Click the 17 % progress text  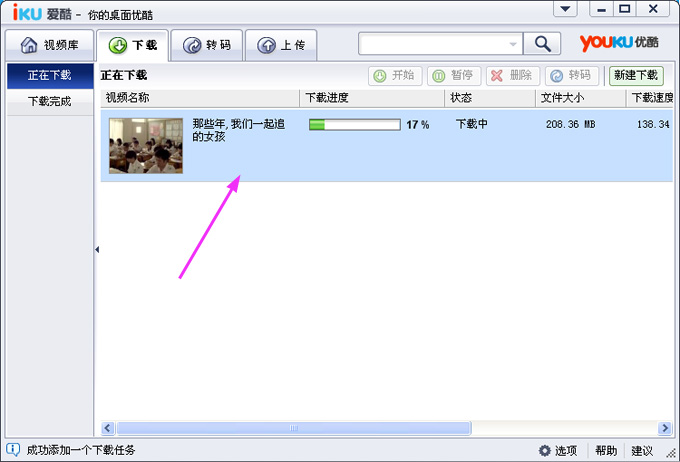point(418,125)
